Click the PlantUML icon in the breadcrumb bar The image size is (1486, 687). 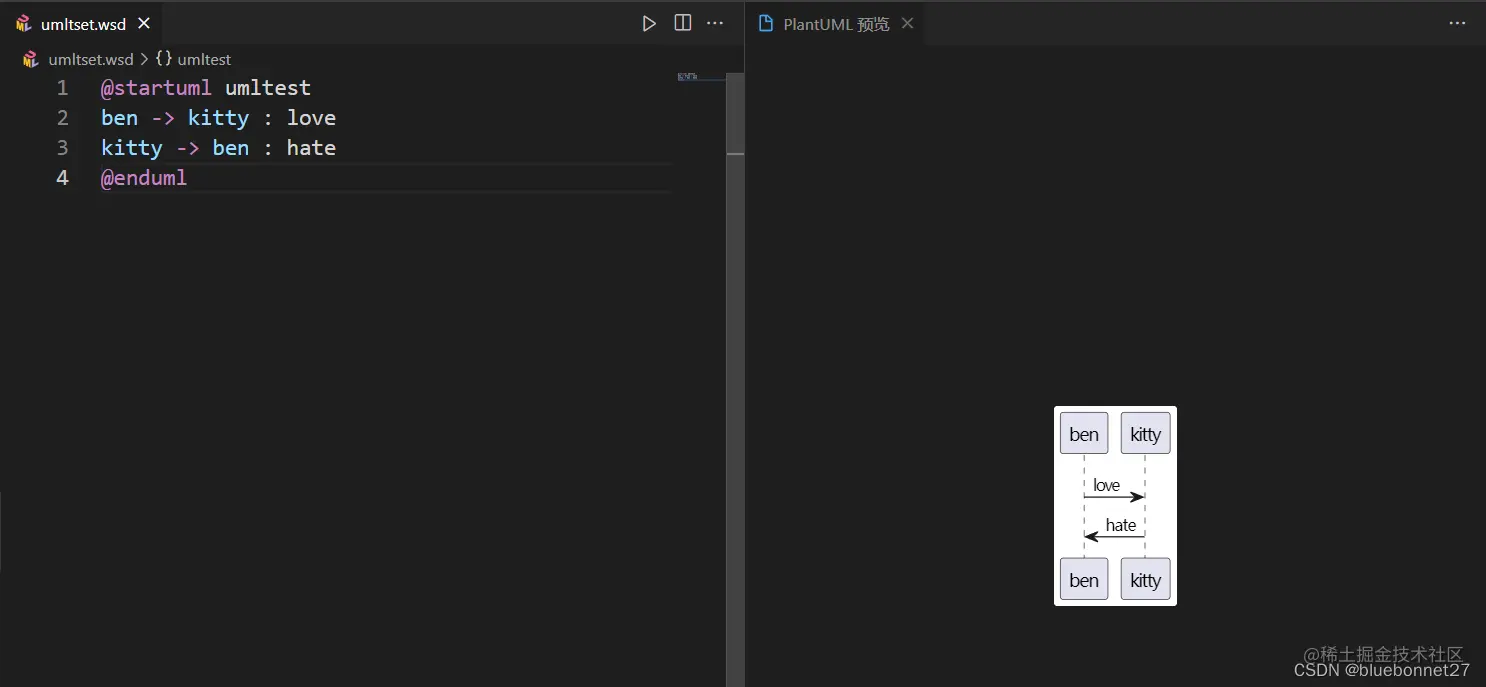click(29, 59)
